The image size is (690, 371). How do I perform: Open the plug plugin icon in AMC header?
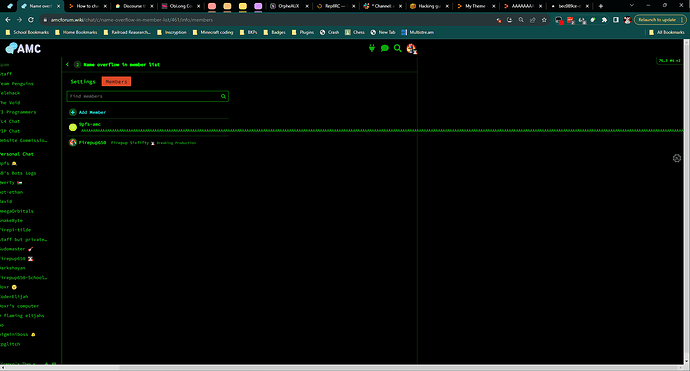point(372,48)
